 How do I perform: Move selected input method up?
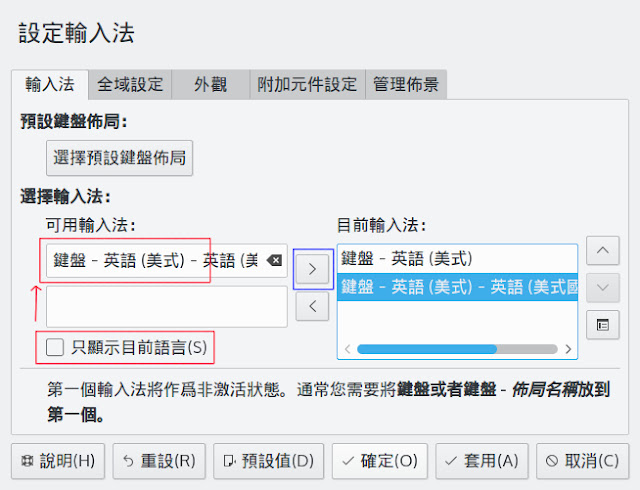tap(602, 249)
